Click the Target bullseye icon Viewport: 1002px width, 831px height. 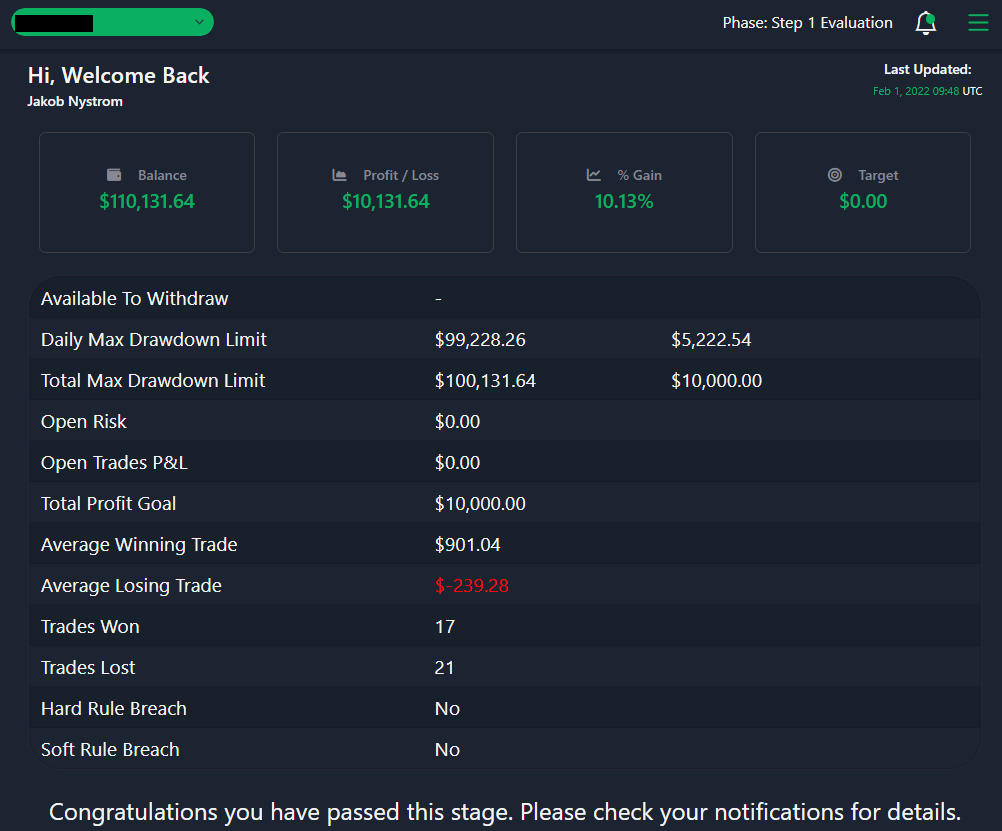coord(835,175)
